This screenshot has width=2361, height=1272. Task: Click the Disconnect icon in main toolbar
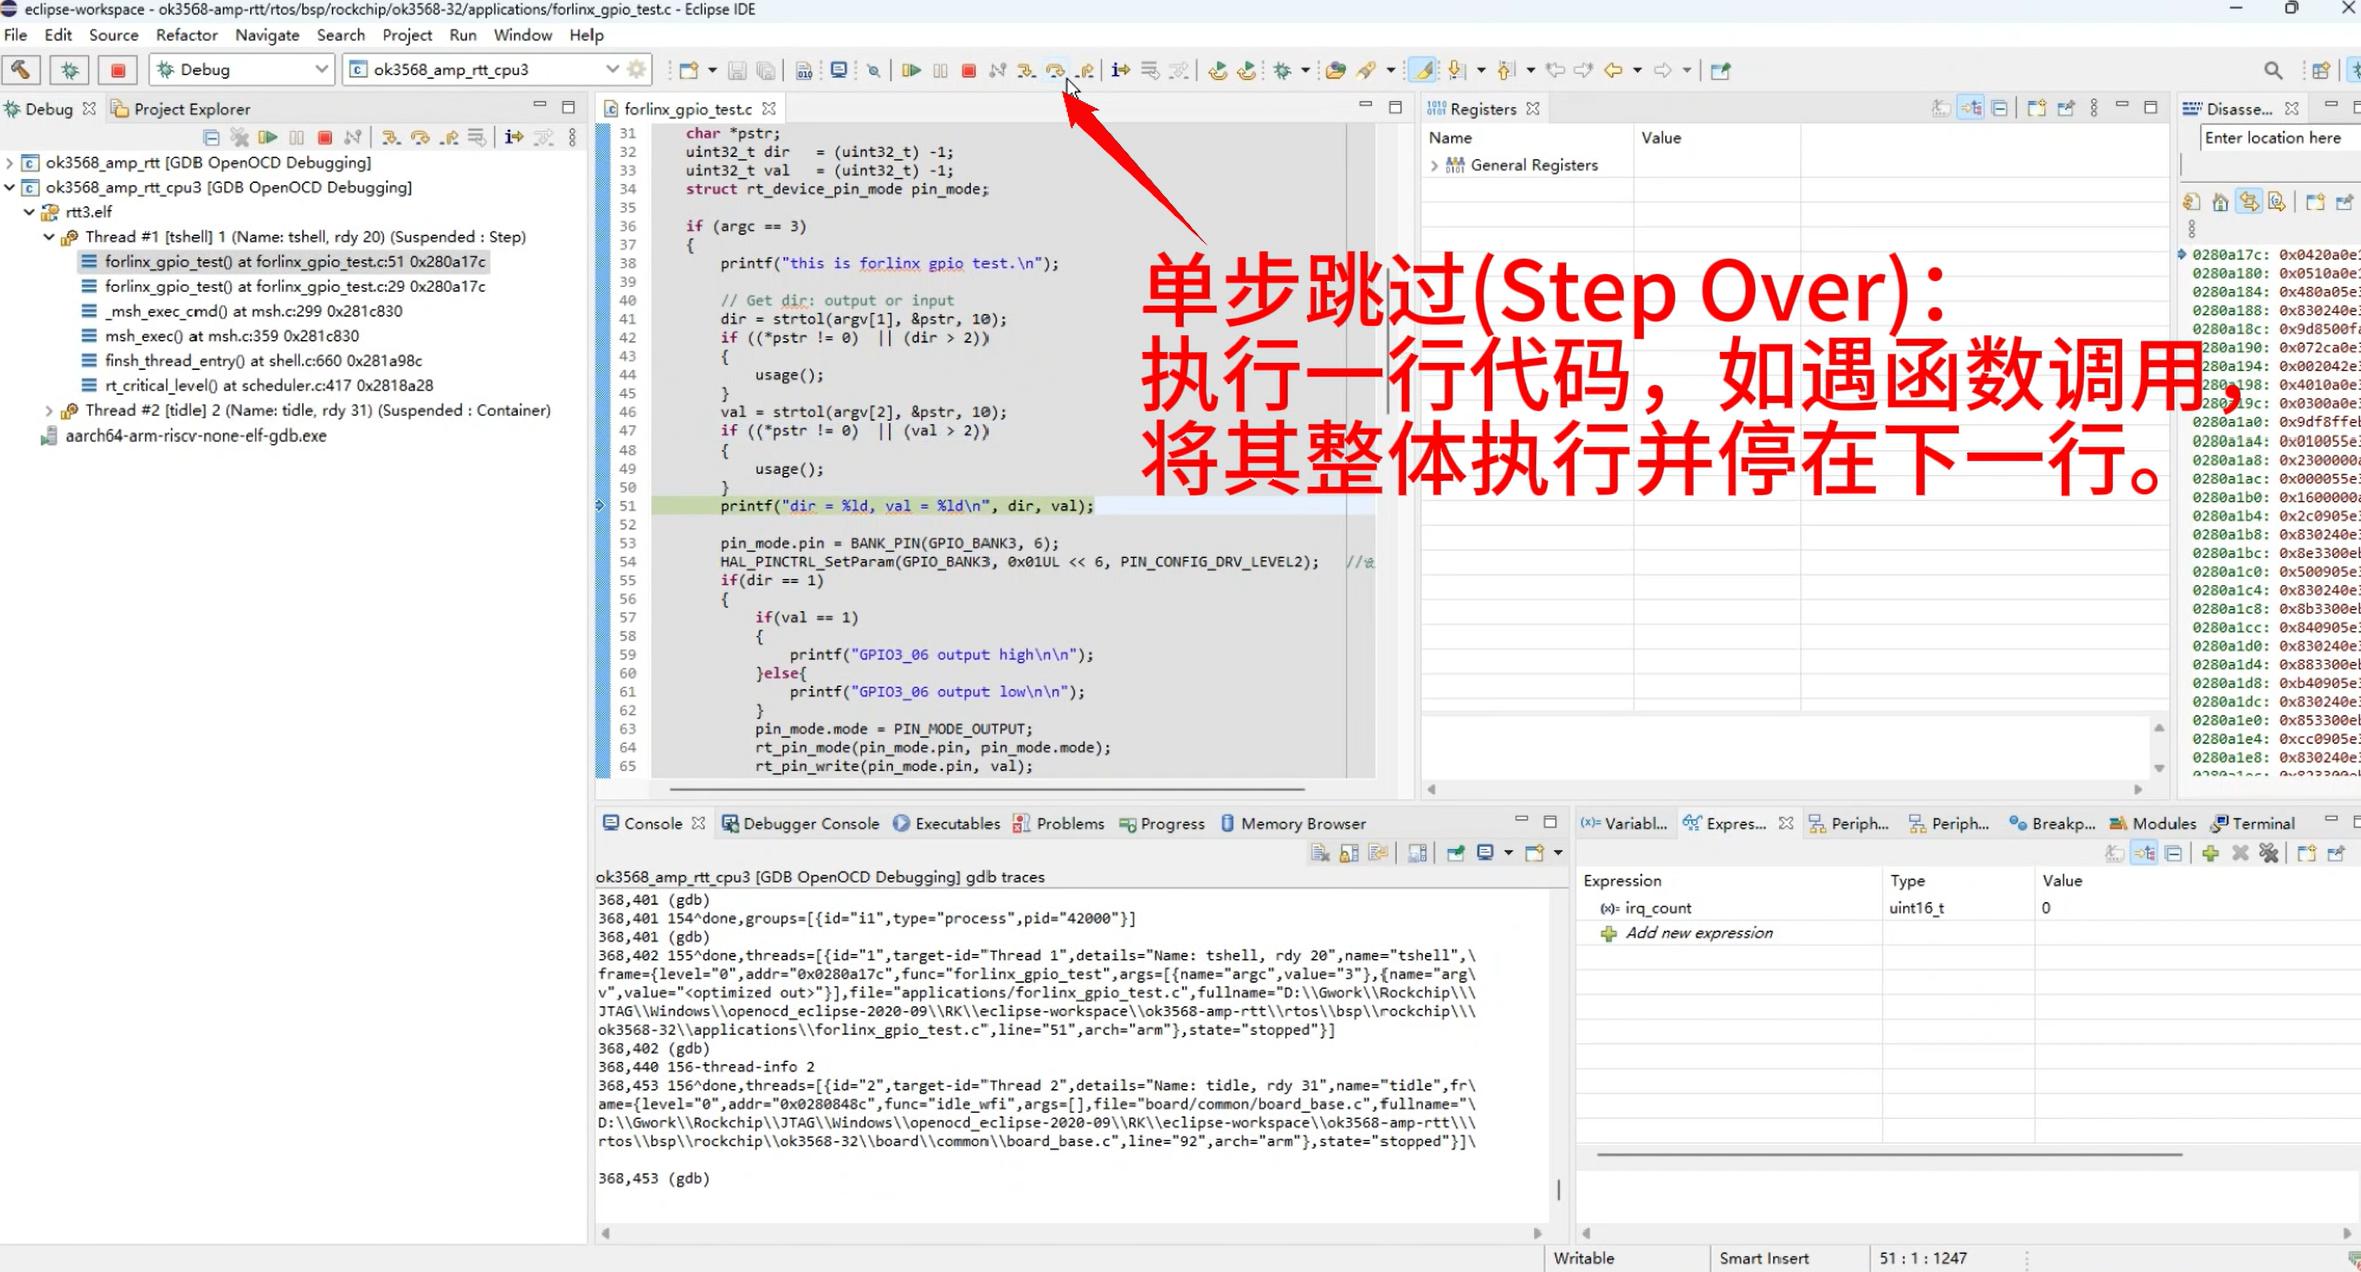(x=997, y=70)
